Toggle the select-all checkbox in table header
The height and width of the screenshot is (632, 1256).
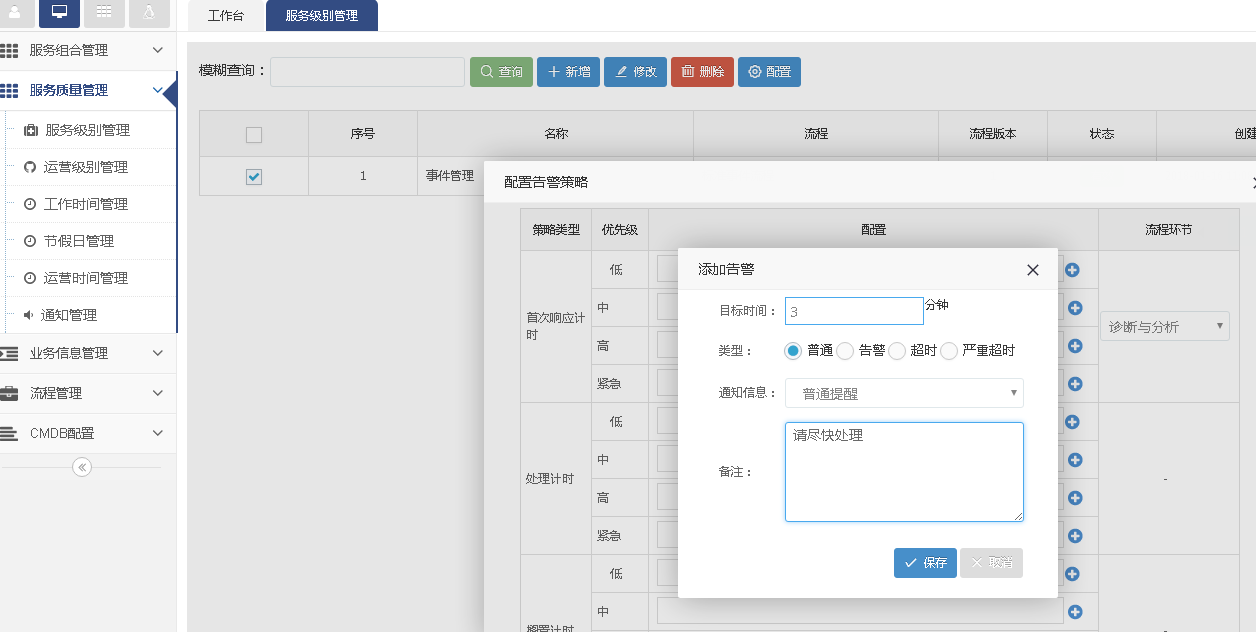(x=254, y=135)
